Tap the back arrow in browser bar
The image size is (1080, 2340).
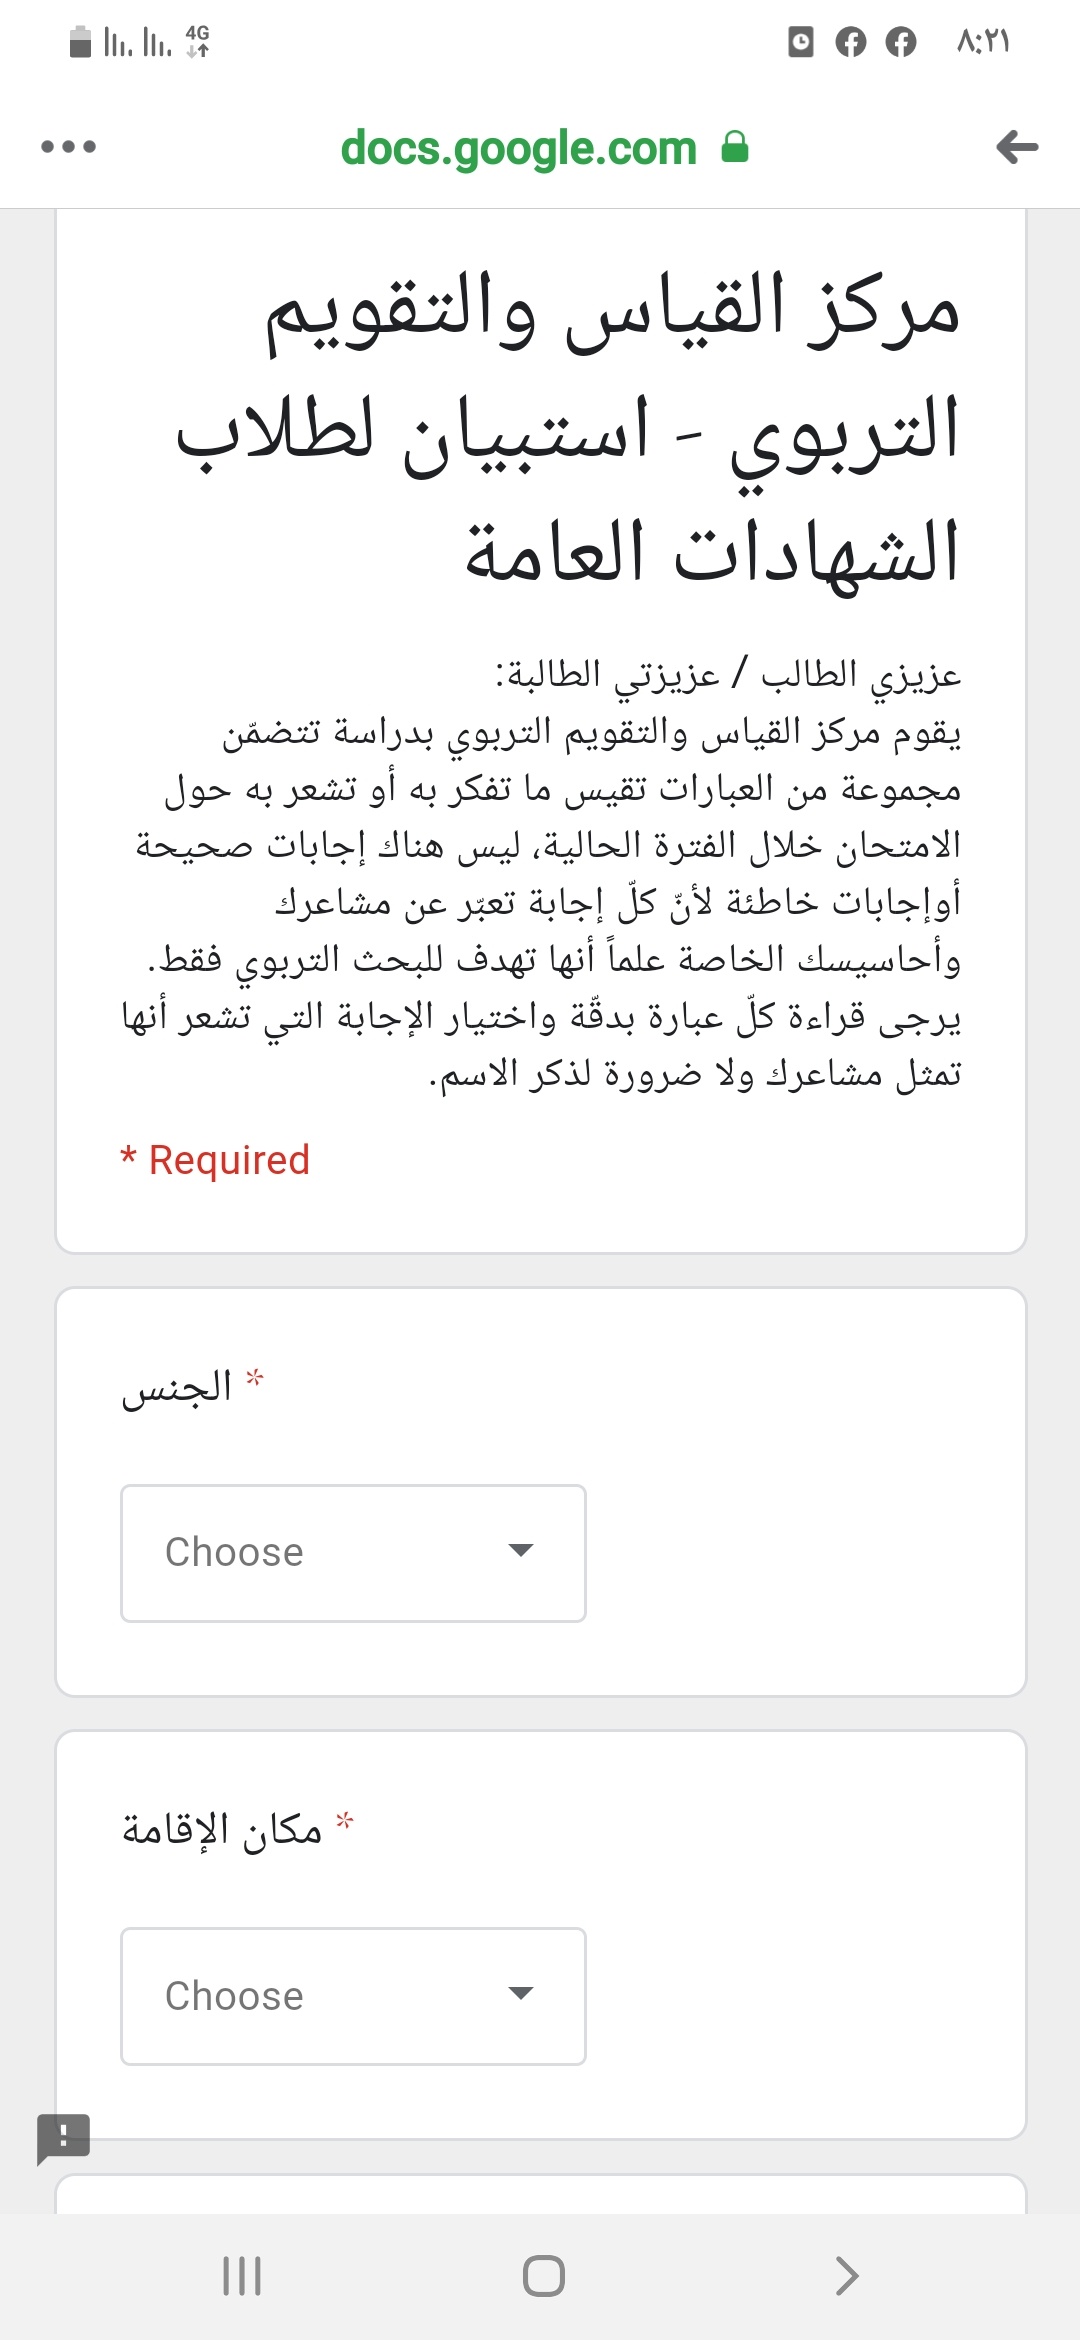[x=1017, y=147]
